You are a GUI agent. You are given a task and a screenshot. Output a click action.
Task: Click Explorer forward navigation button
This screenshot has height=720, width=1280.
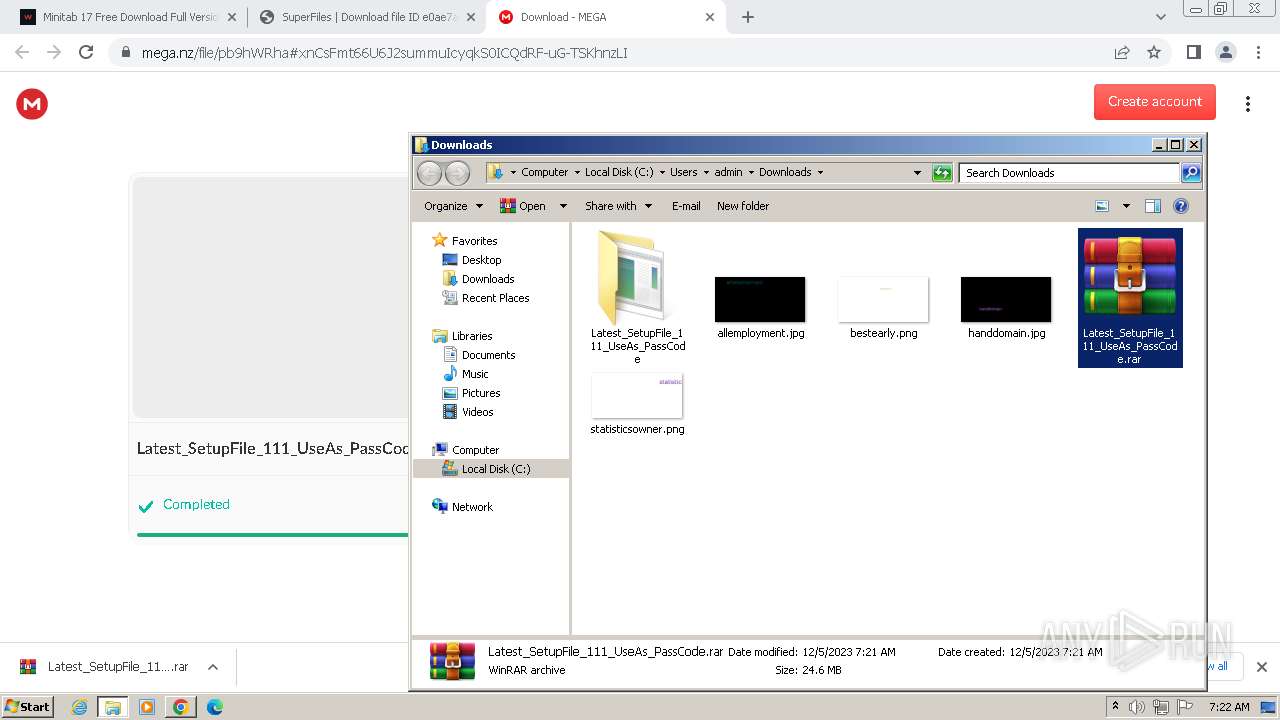click(x=457, y=173)
